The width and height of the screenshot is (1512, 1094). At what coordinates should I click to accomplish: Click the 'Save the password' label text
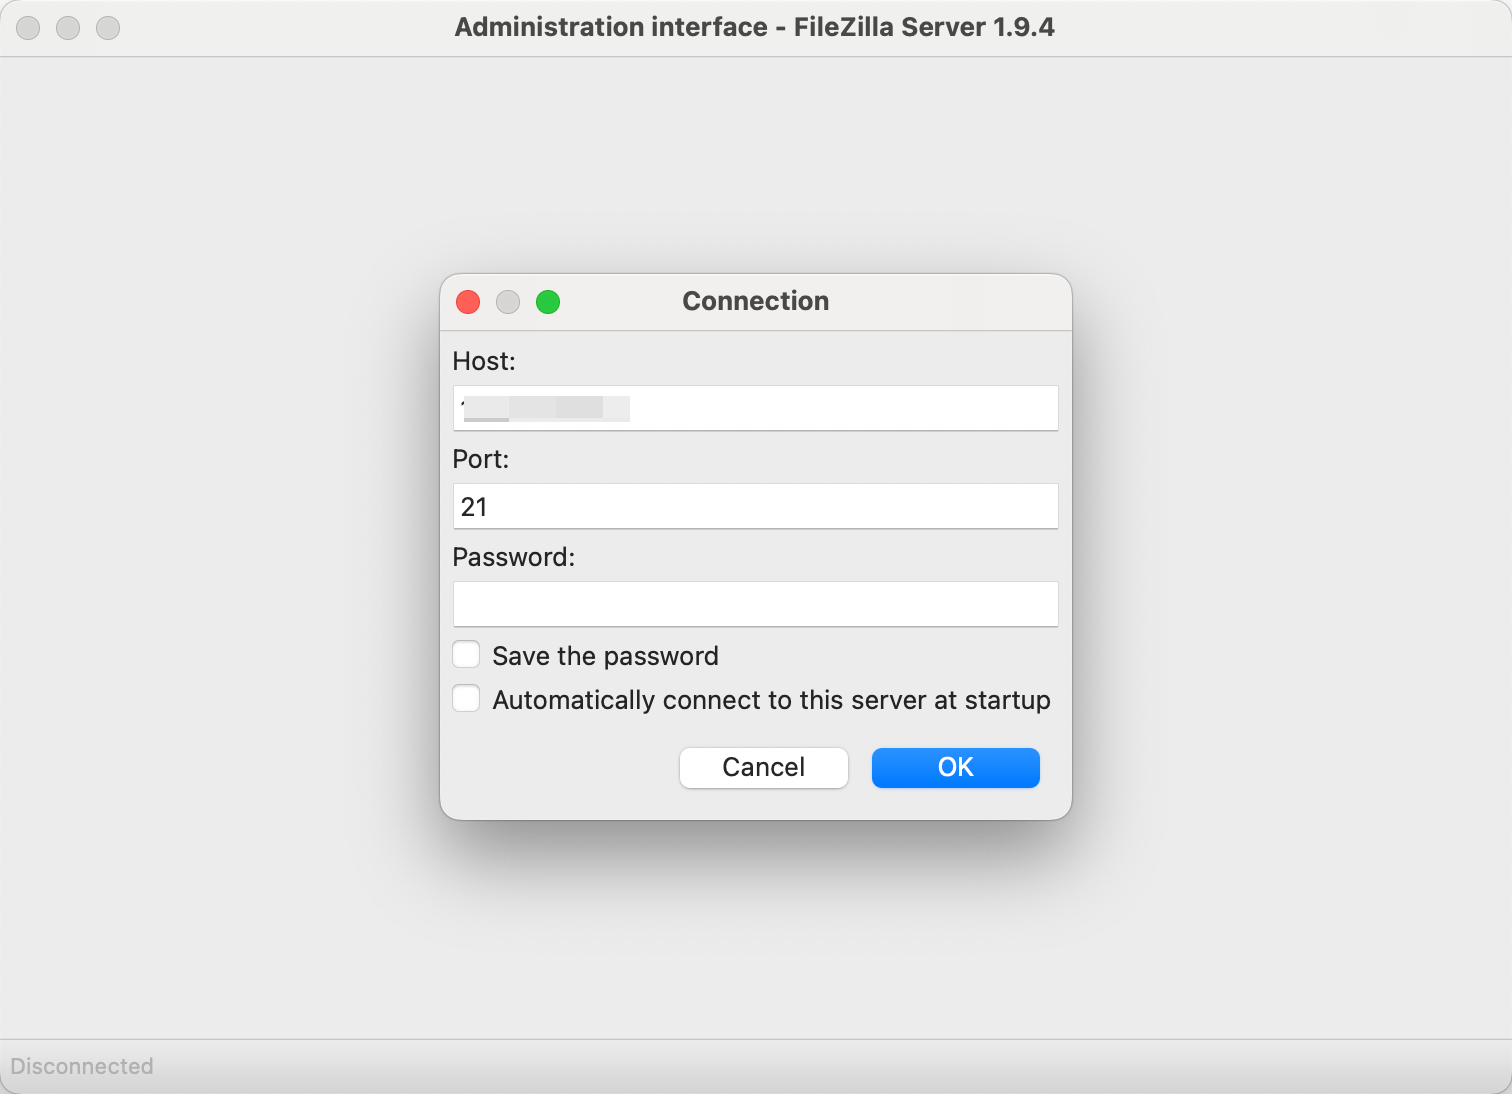point(605,656)
